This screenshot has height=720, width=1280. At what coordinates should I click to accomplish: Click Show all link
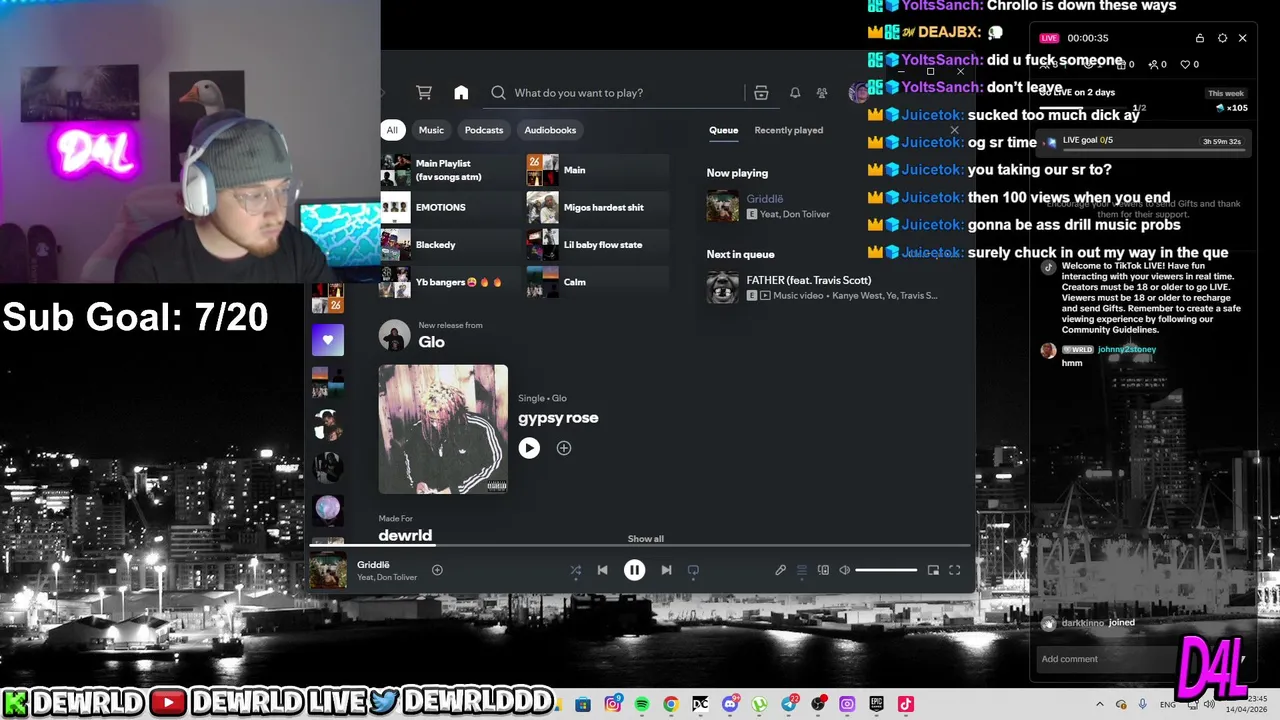point(645,539)
